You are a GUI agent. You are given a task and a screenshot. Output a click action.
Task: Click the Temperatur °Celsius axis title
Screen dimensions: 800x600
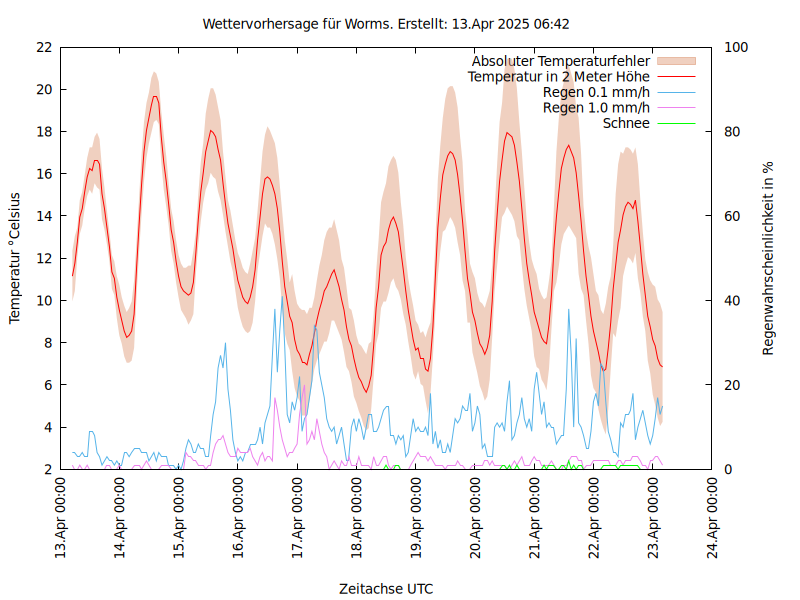[15, 258]
